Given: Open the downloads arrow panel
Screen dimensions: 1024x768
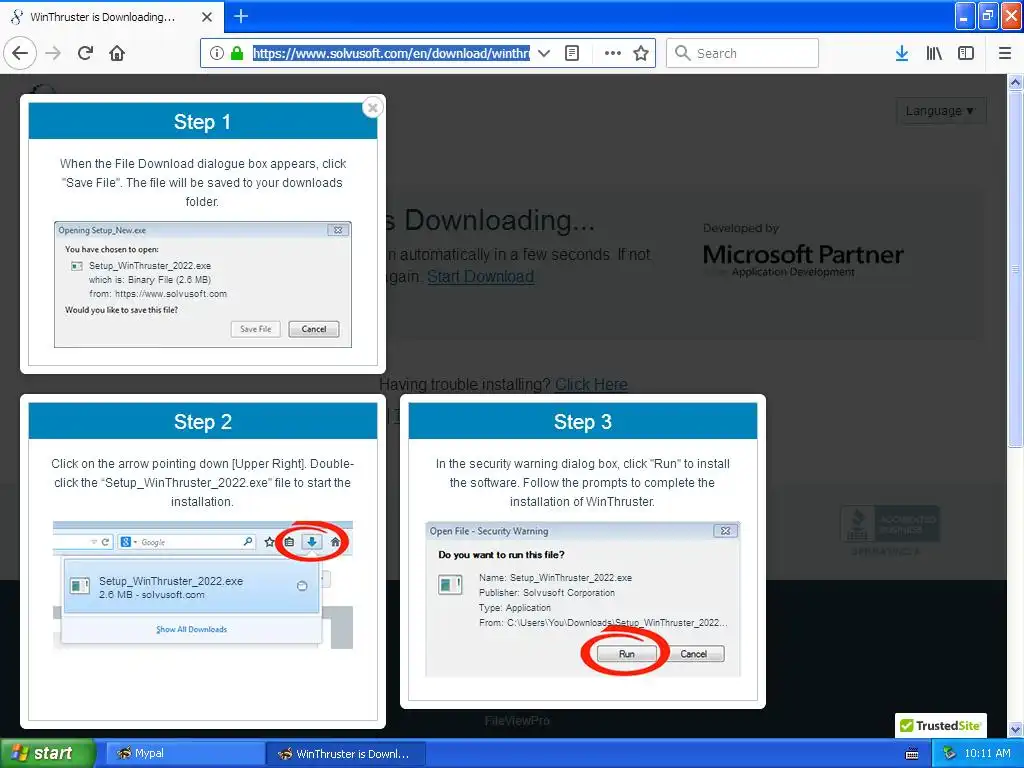Looking at the screenshot, I should coord(902,53).
